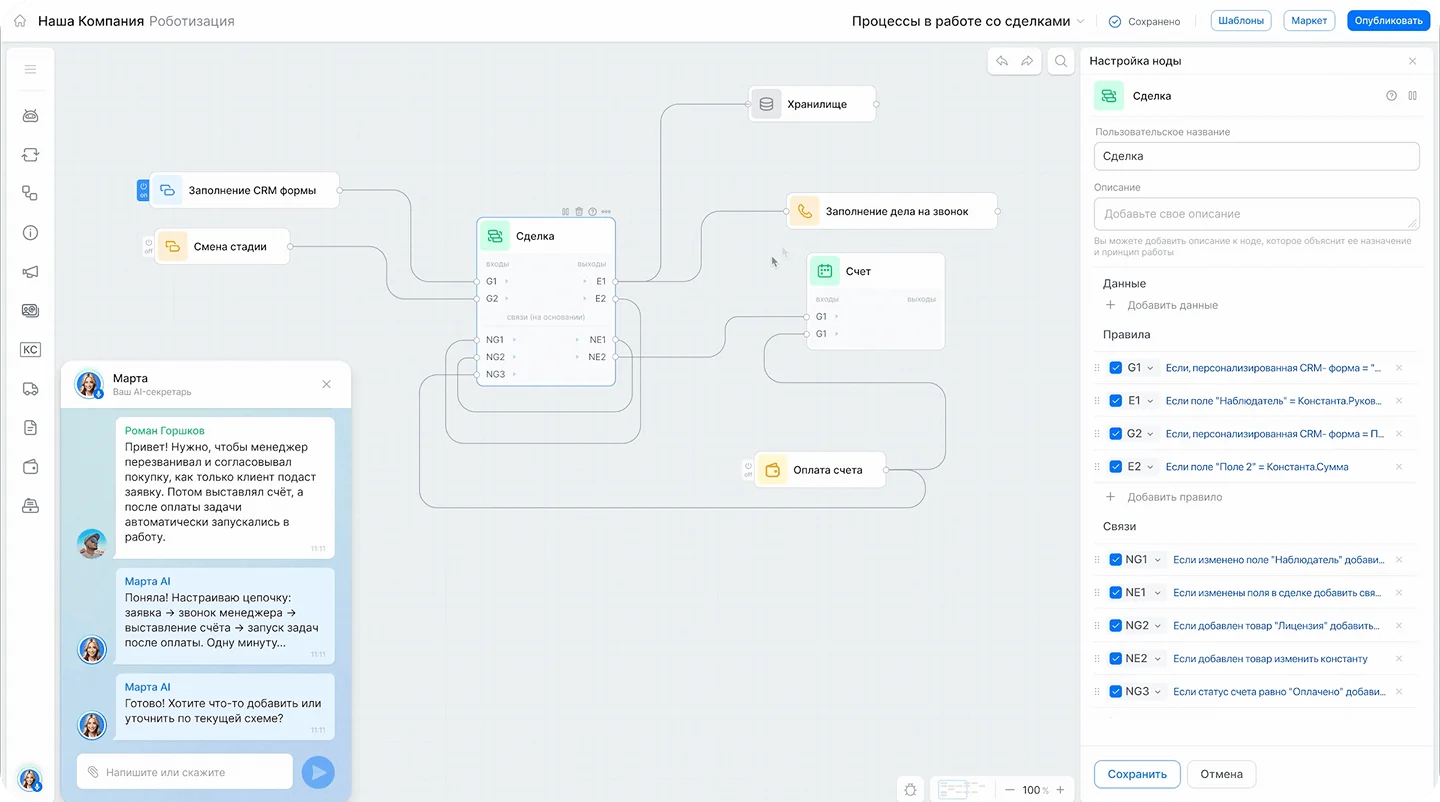Image resolution: width=1440 pixels, height=802 pixels.
Task: Open the Маркет section
Action: (1309, 21)
